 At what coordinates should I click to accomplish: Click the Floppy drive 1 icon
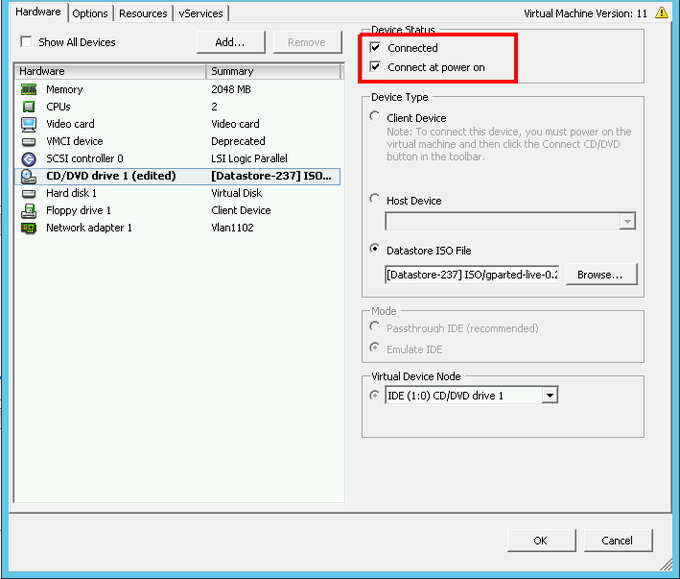coord(29,211)
